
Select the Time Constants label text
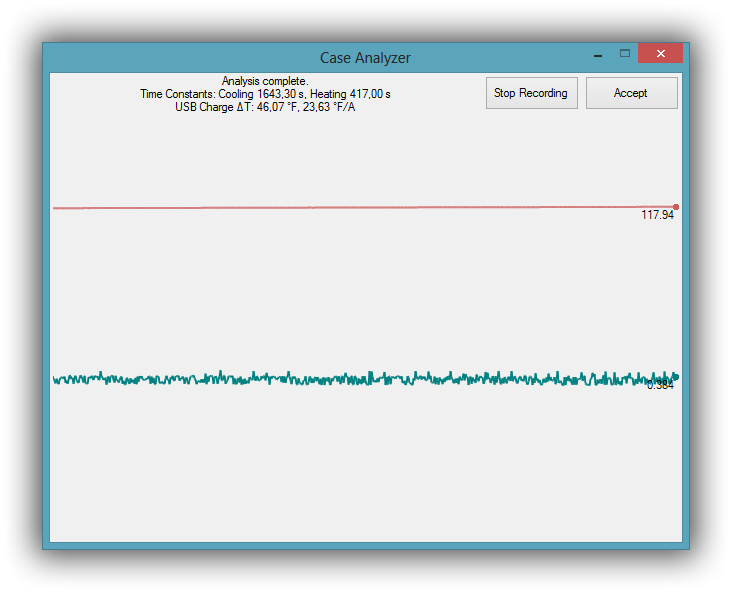coord(177,94)
